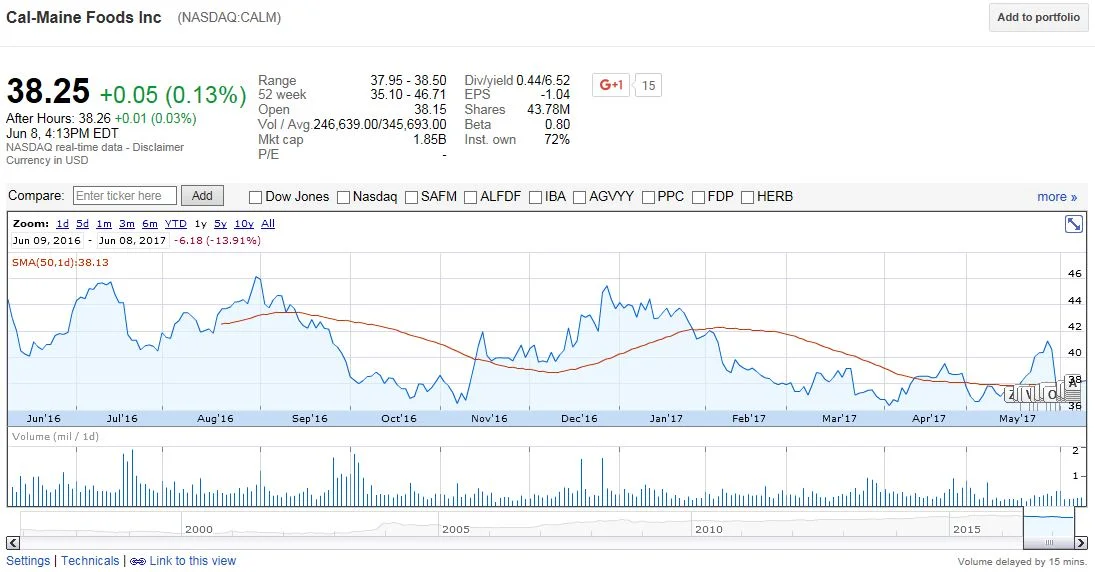This screenshot has height=572, width=1095.
Task: Select the 5y zoom range
Action: pos(221,224)
